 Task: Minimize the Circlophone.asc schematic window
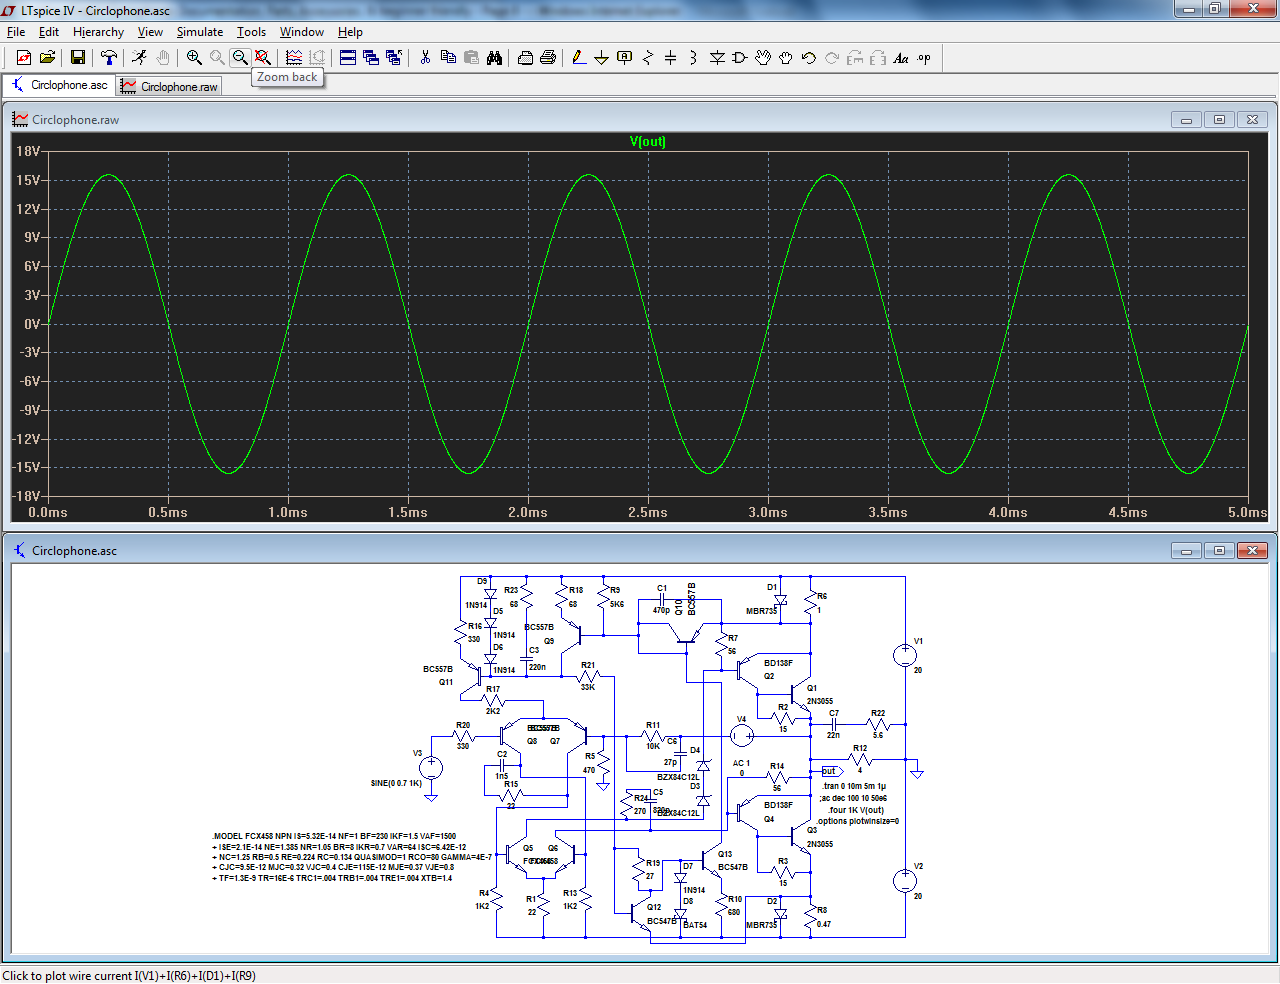click(x=1186, y=551)
